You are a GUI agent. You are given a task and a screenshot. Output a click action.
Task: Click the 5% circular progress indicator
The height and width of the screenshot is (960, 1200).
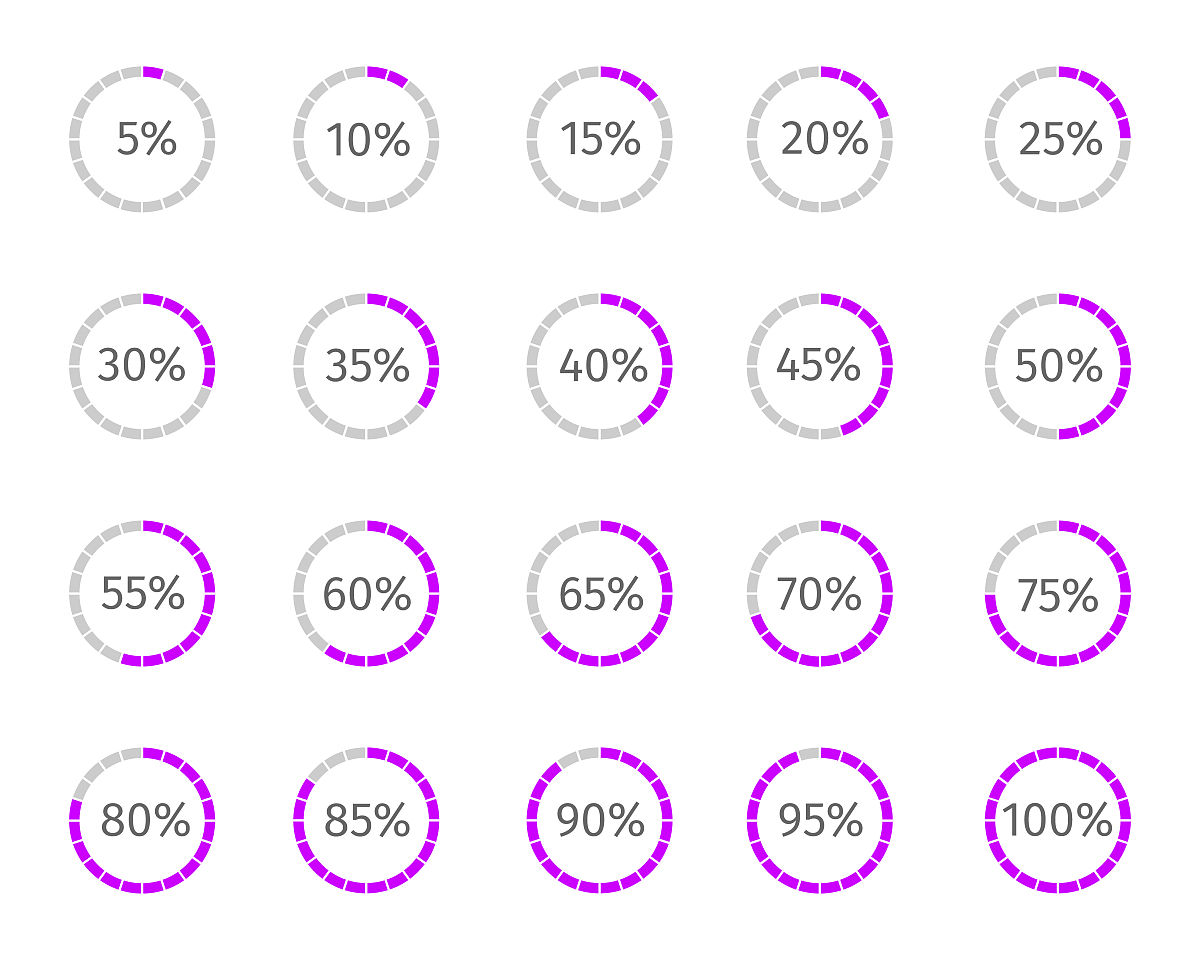click(142, 139)
